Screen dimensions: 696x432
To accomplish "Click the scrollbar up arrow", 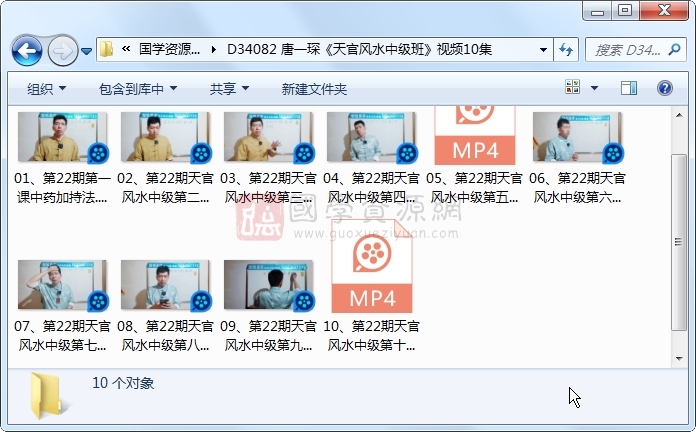I will [679, 115].
